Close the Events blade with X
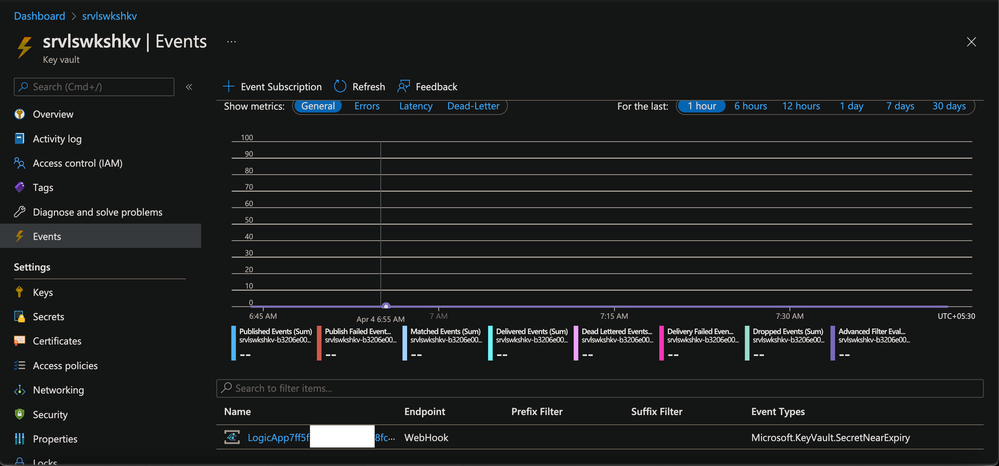The image size is (999, 466). tap(972, 41)
